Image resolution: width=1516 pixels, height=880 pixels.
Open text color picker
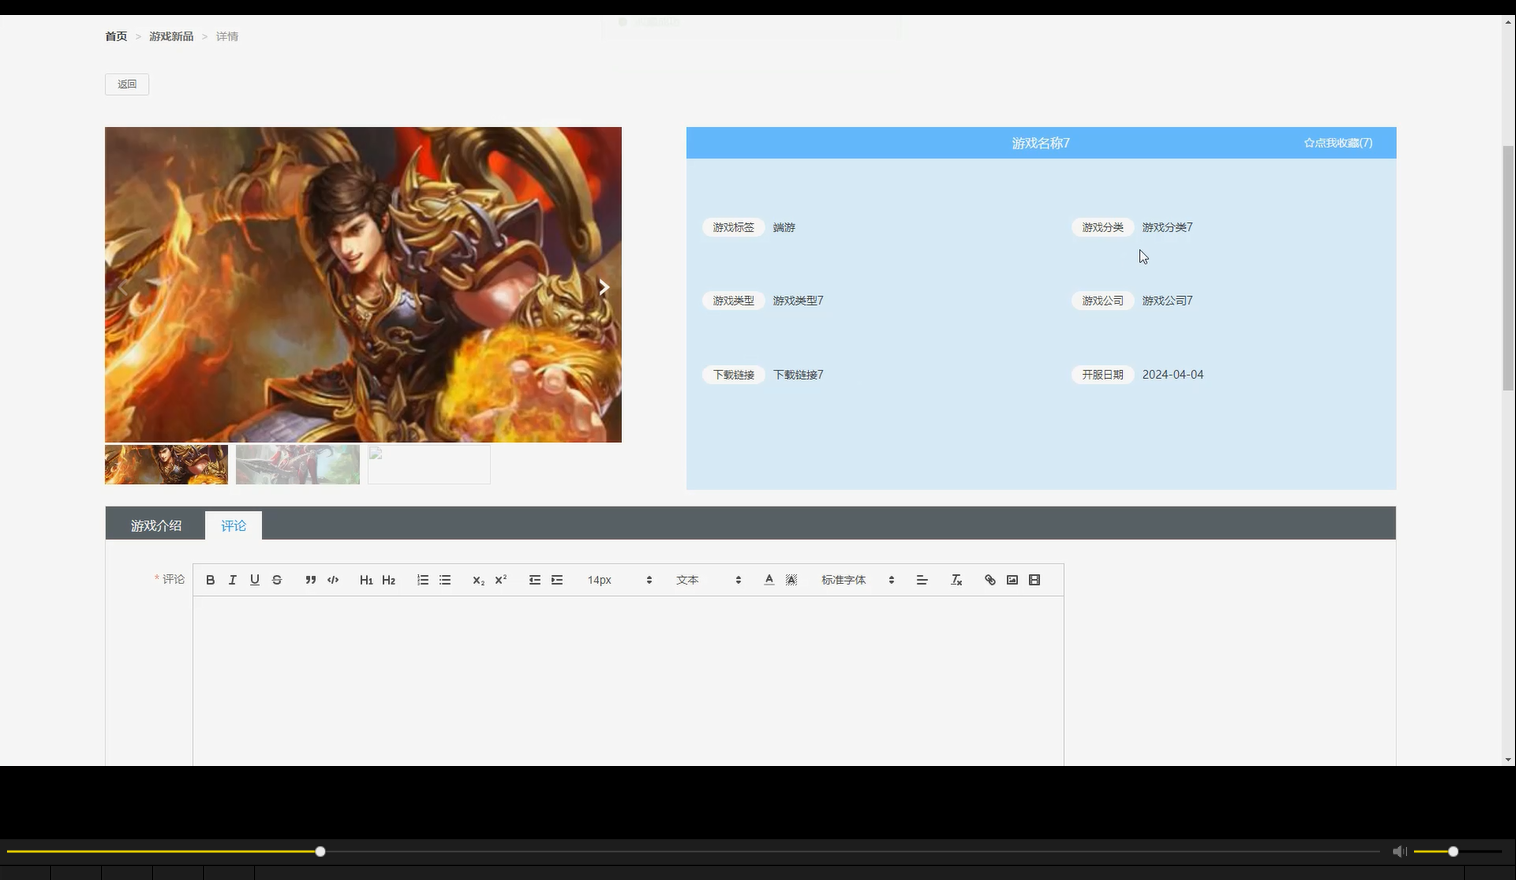(x=769, y=580)
